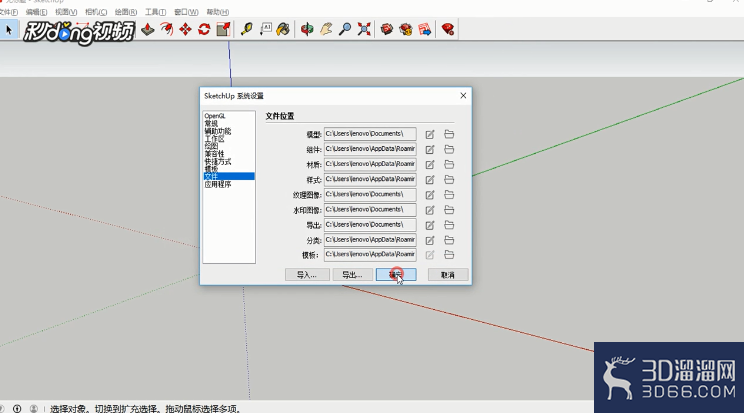This screenshot has height=413, width=744.
Task: Click the Zoom Extents tool
Action: (x=364, y=29)
